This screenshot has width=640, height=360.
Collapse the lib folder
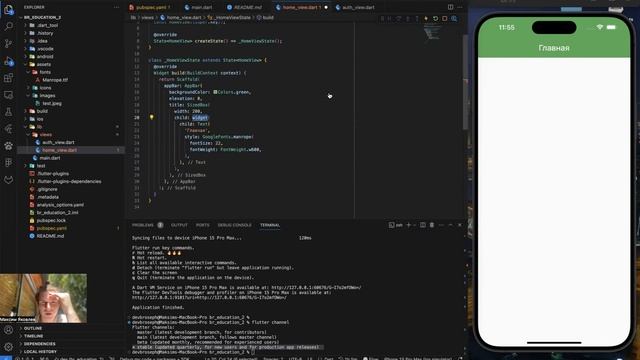[x=40, y=127]
